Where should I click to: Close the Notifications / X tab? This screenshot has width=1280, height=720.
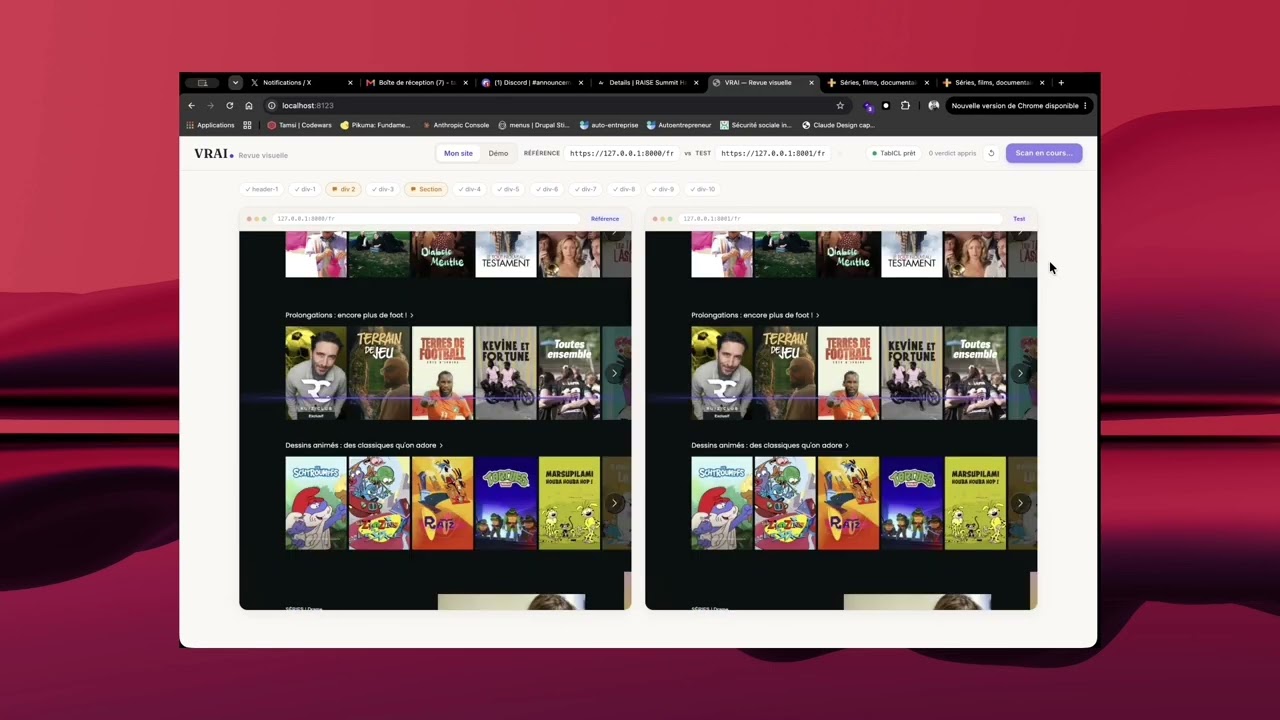pos(350,83)
